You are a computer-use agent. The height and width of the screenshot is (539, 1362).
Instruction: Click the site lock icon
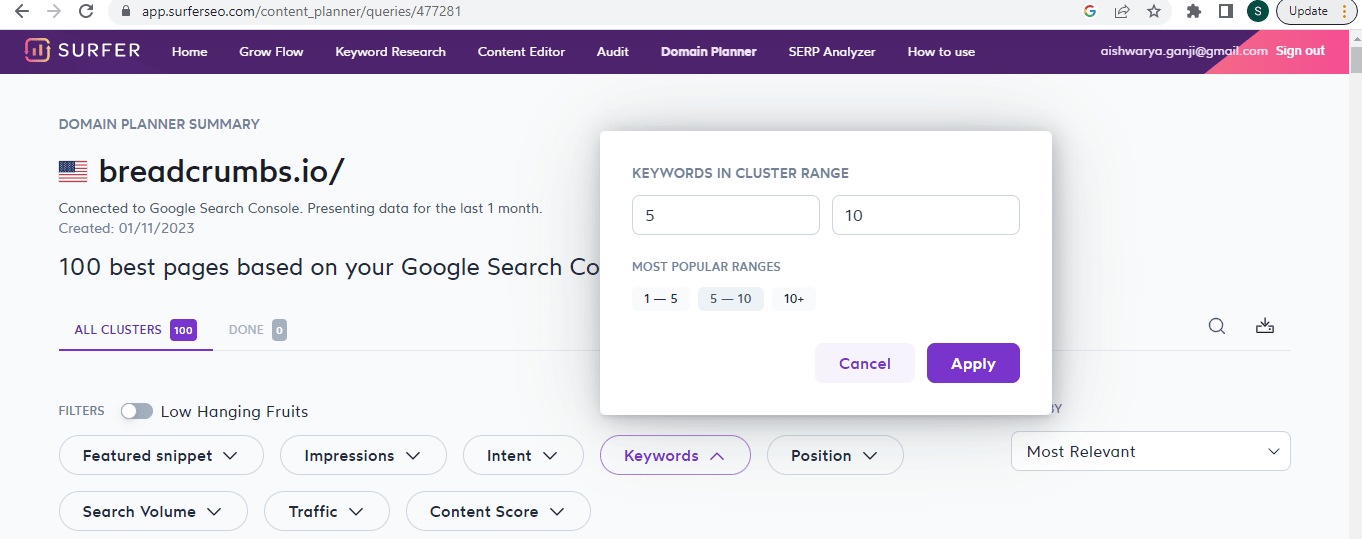125,12
